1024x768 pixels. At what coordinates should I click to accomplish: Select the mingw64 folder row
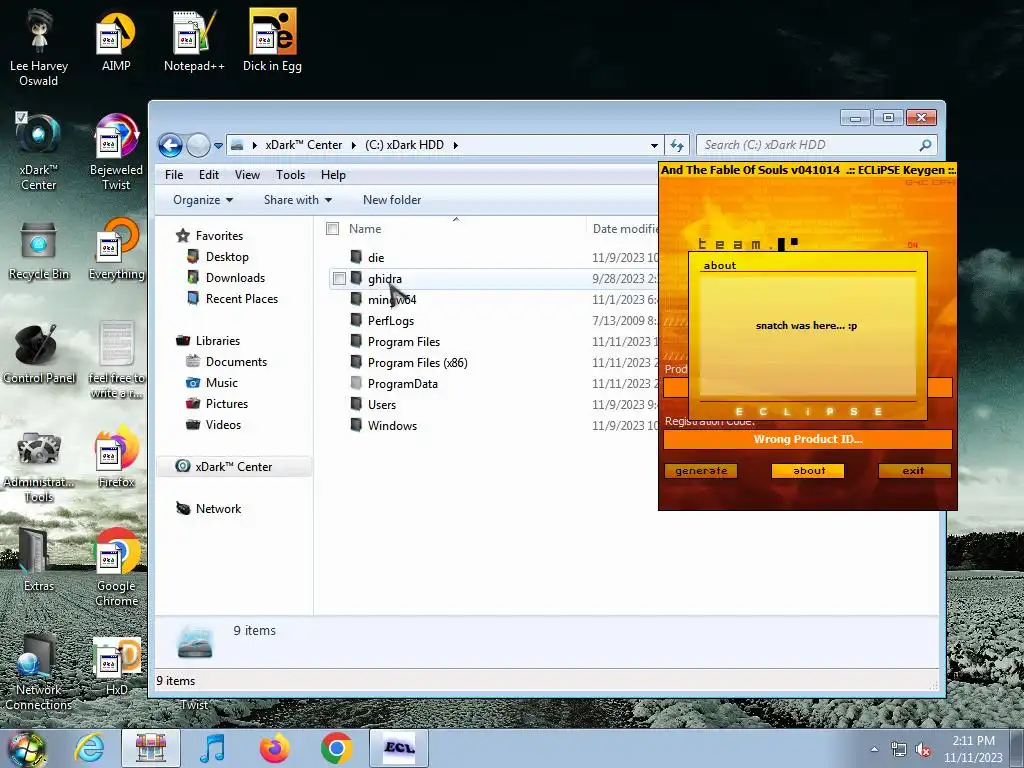392,300
